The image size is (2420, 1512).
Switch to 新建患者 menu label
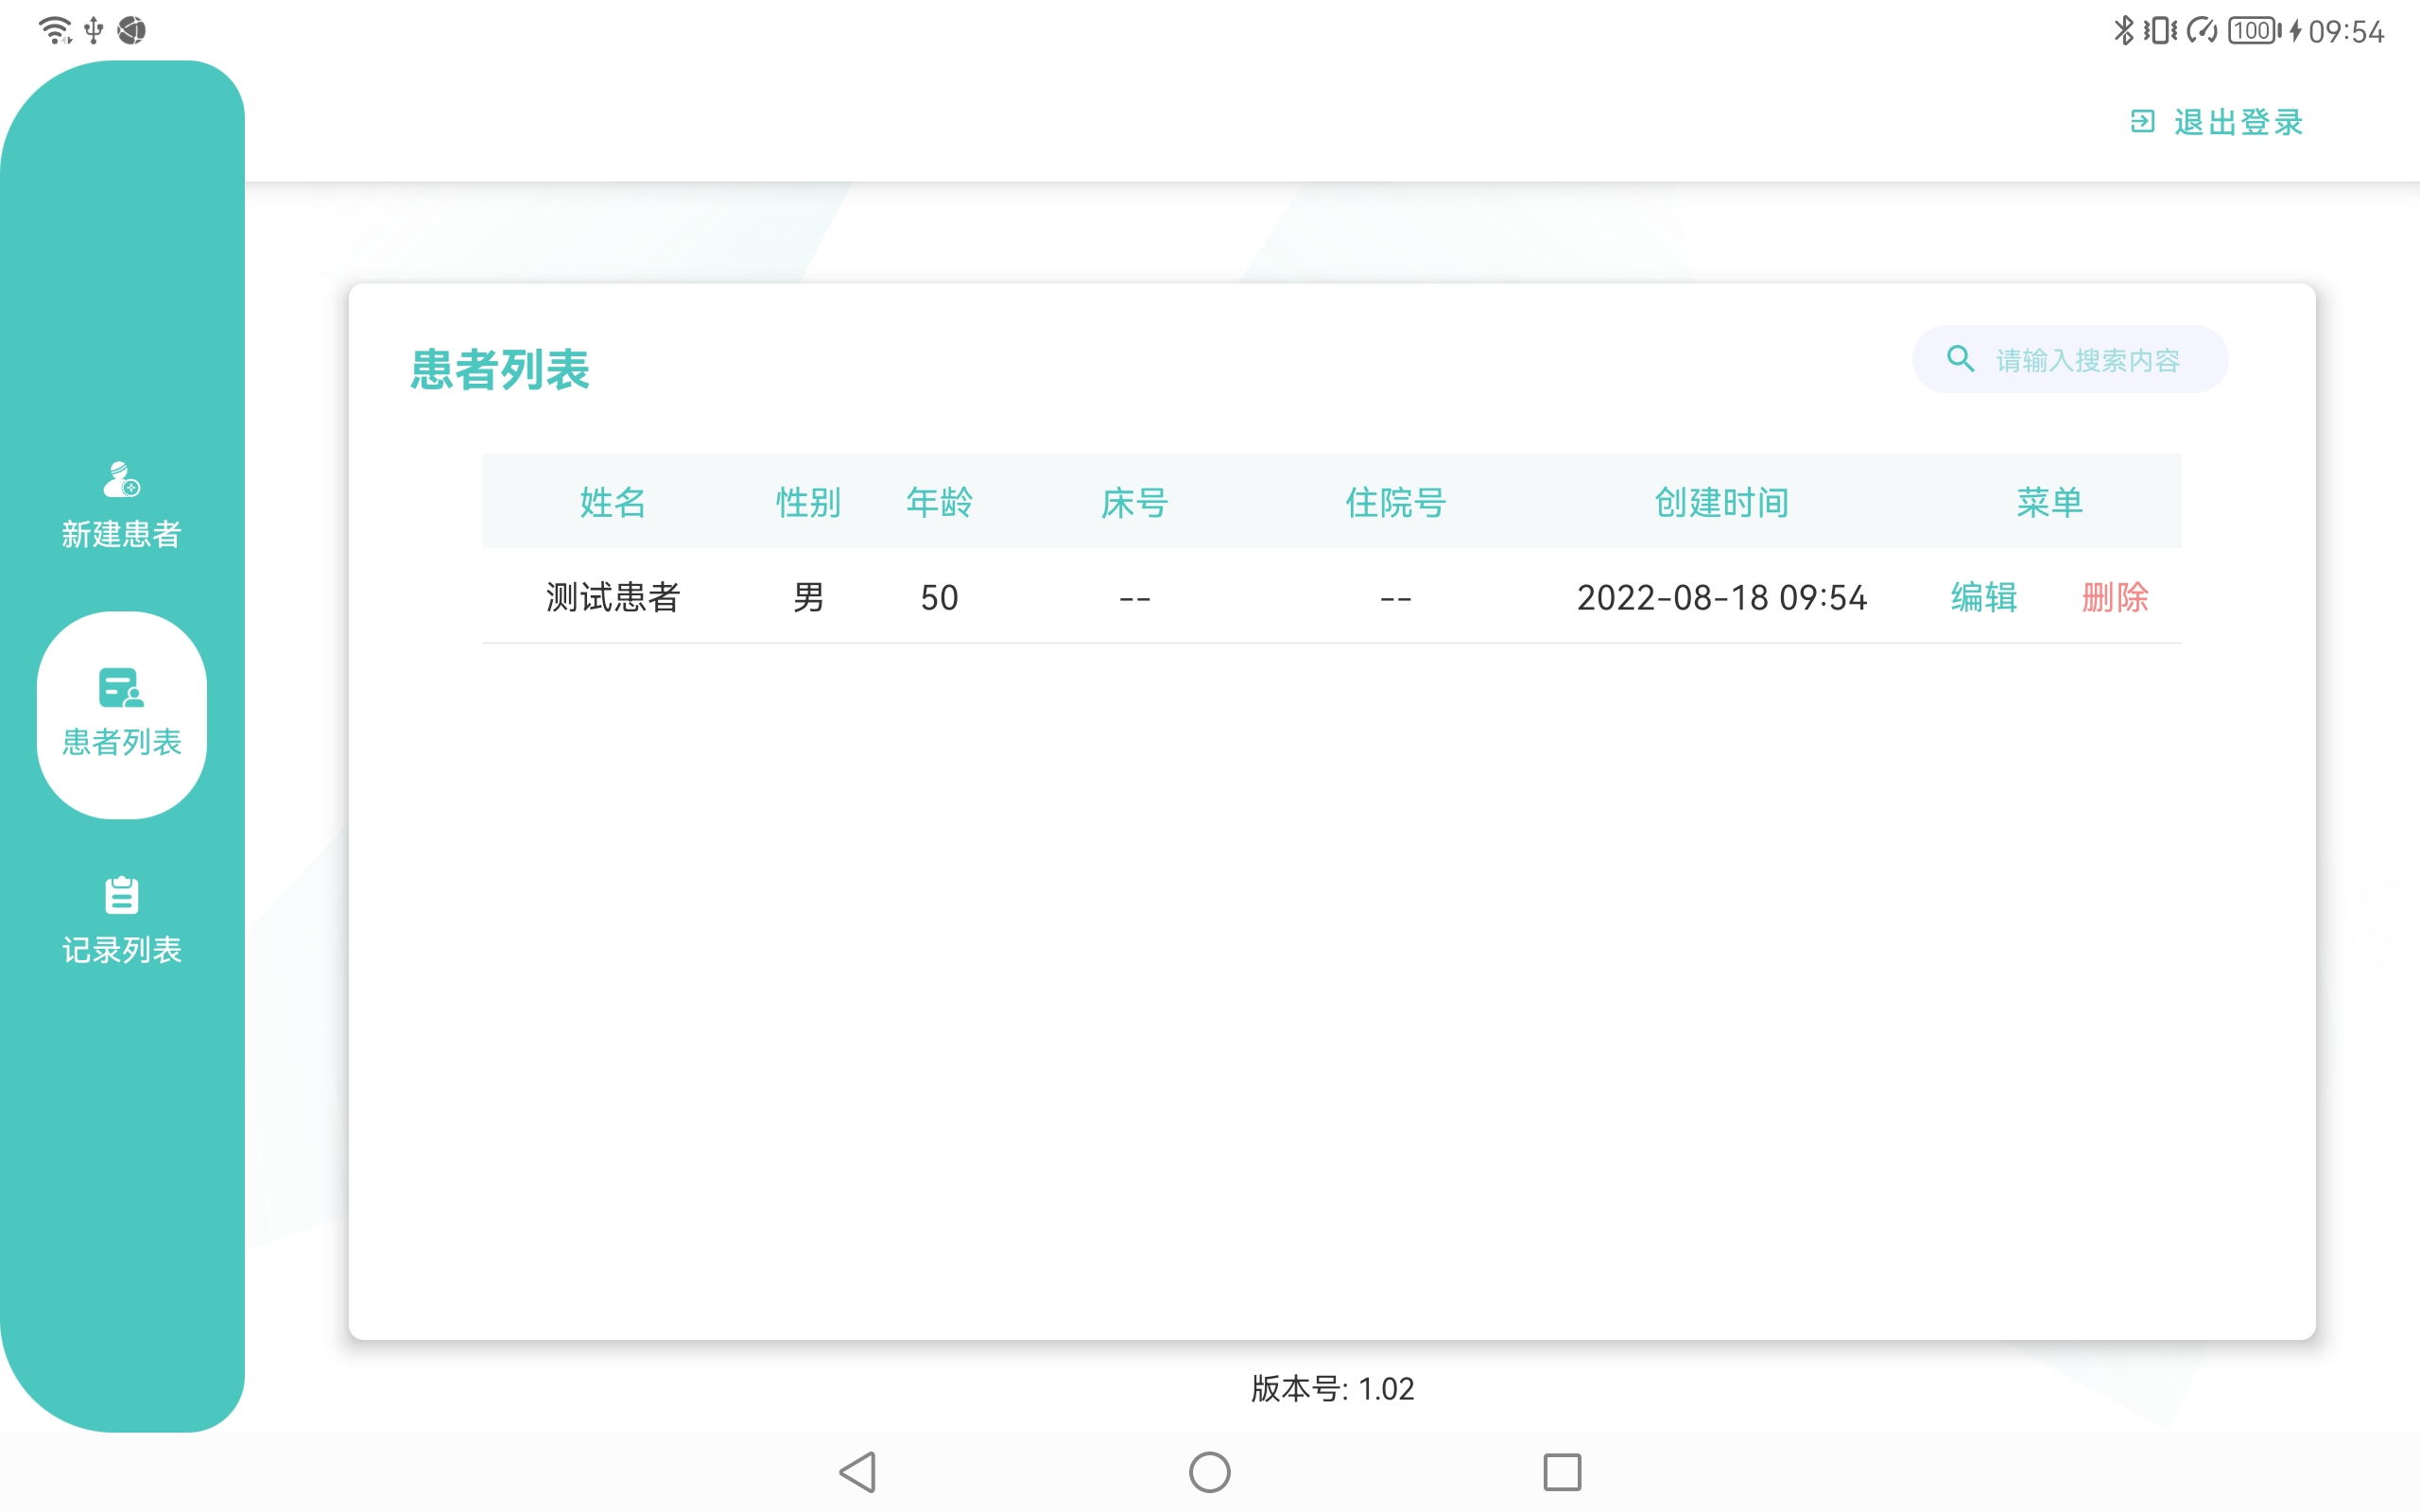122,534
